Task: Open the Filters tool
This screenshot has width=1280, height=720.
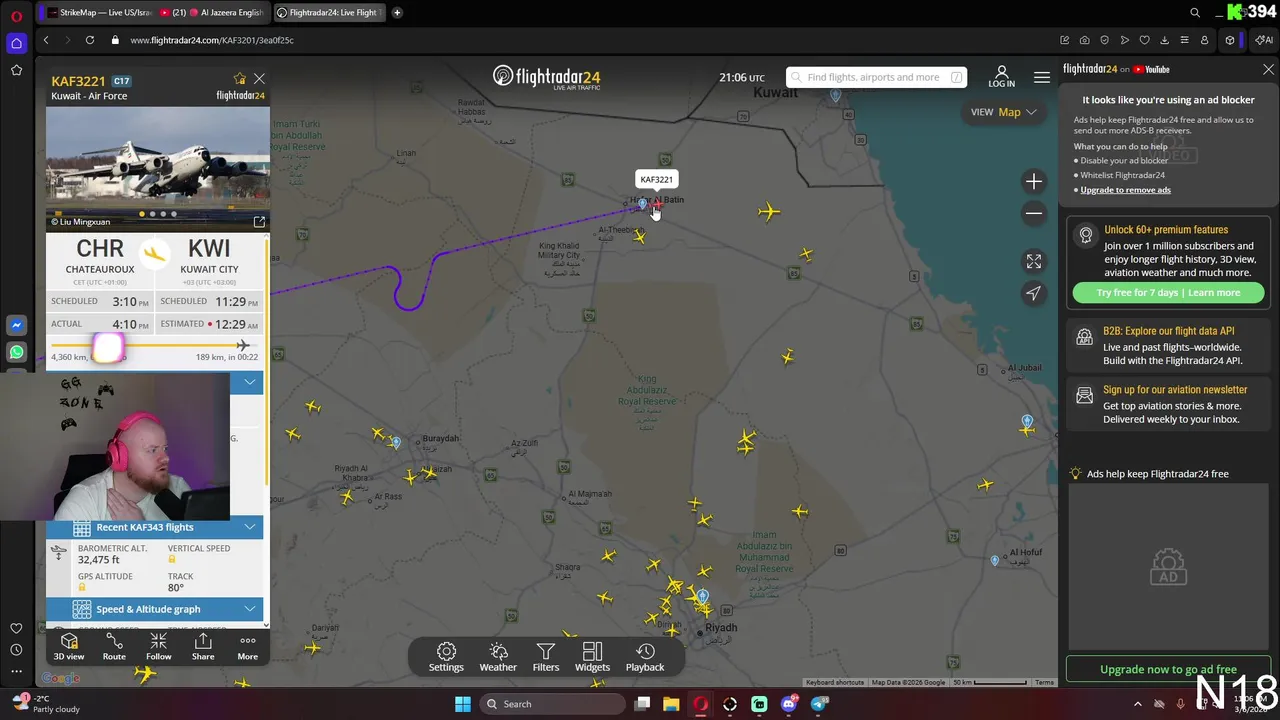Action: click(x=546, y=657)
